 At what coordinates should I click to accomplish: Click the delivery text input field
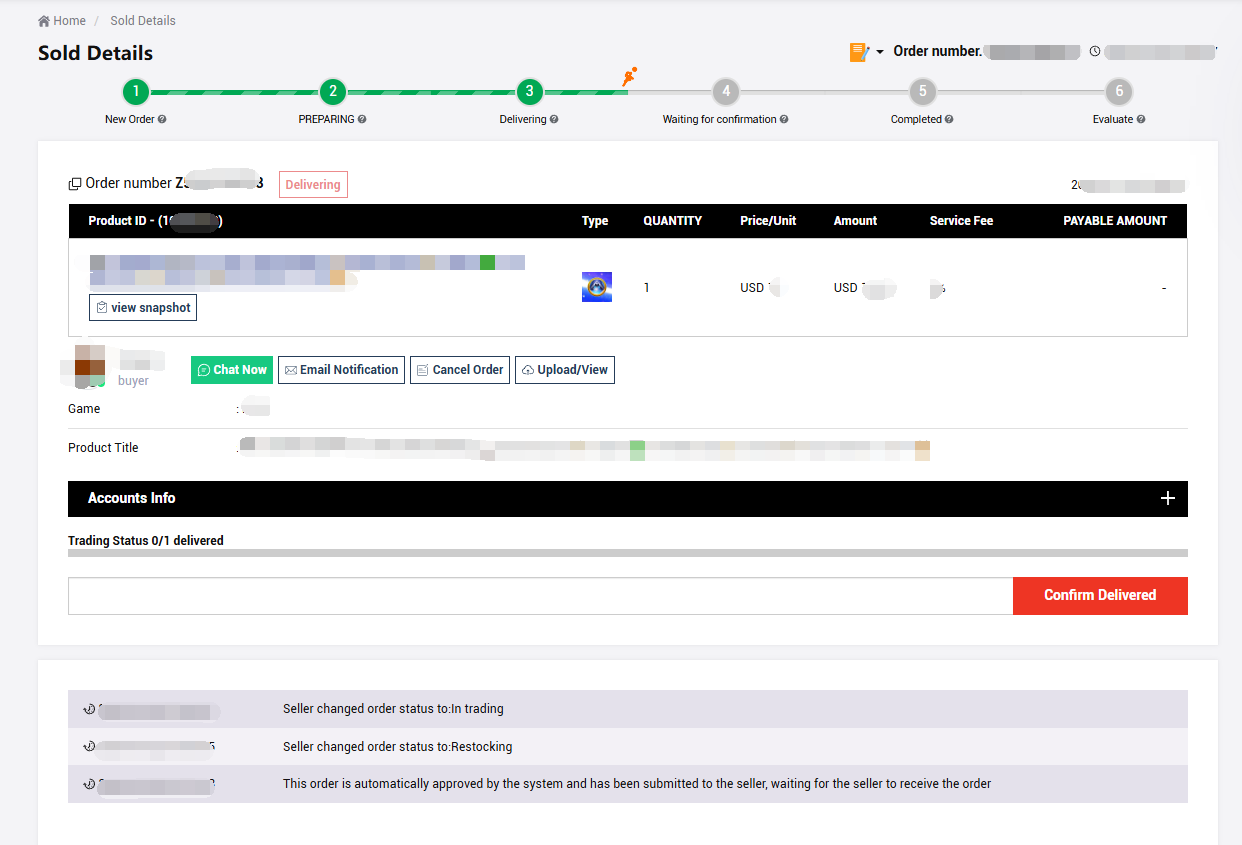[540, 596]
